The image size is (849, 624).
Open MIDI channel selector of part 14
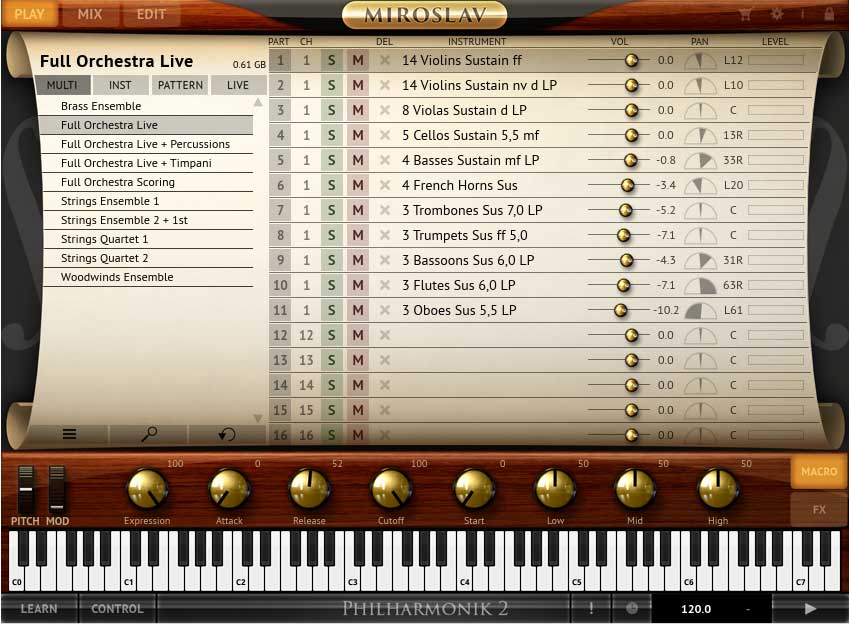306,385
